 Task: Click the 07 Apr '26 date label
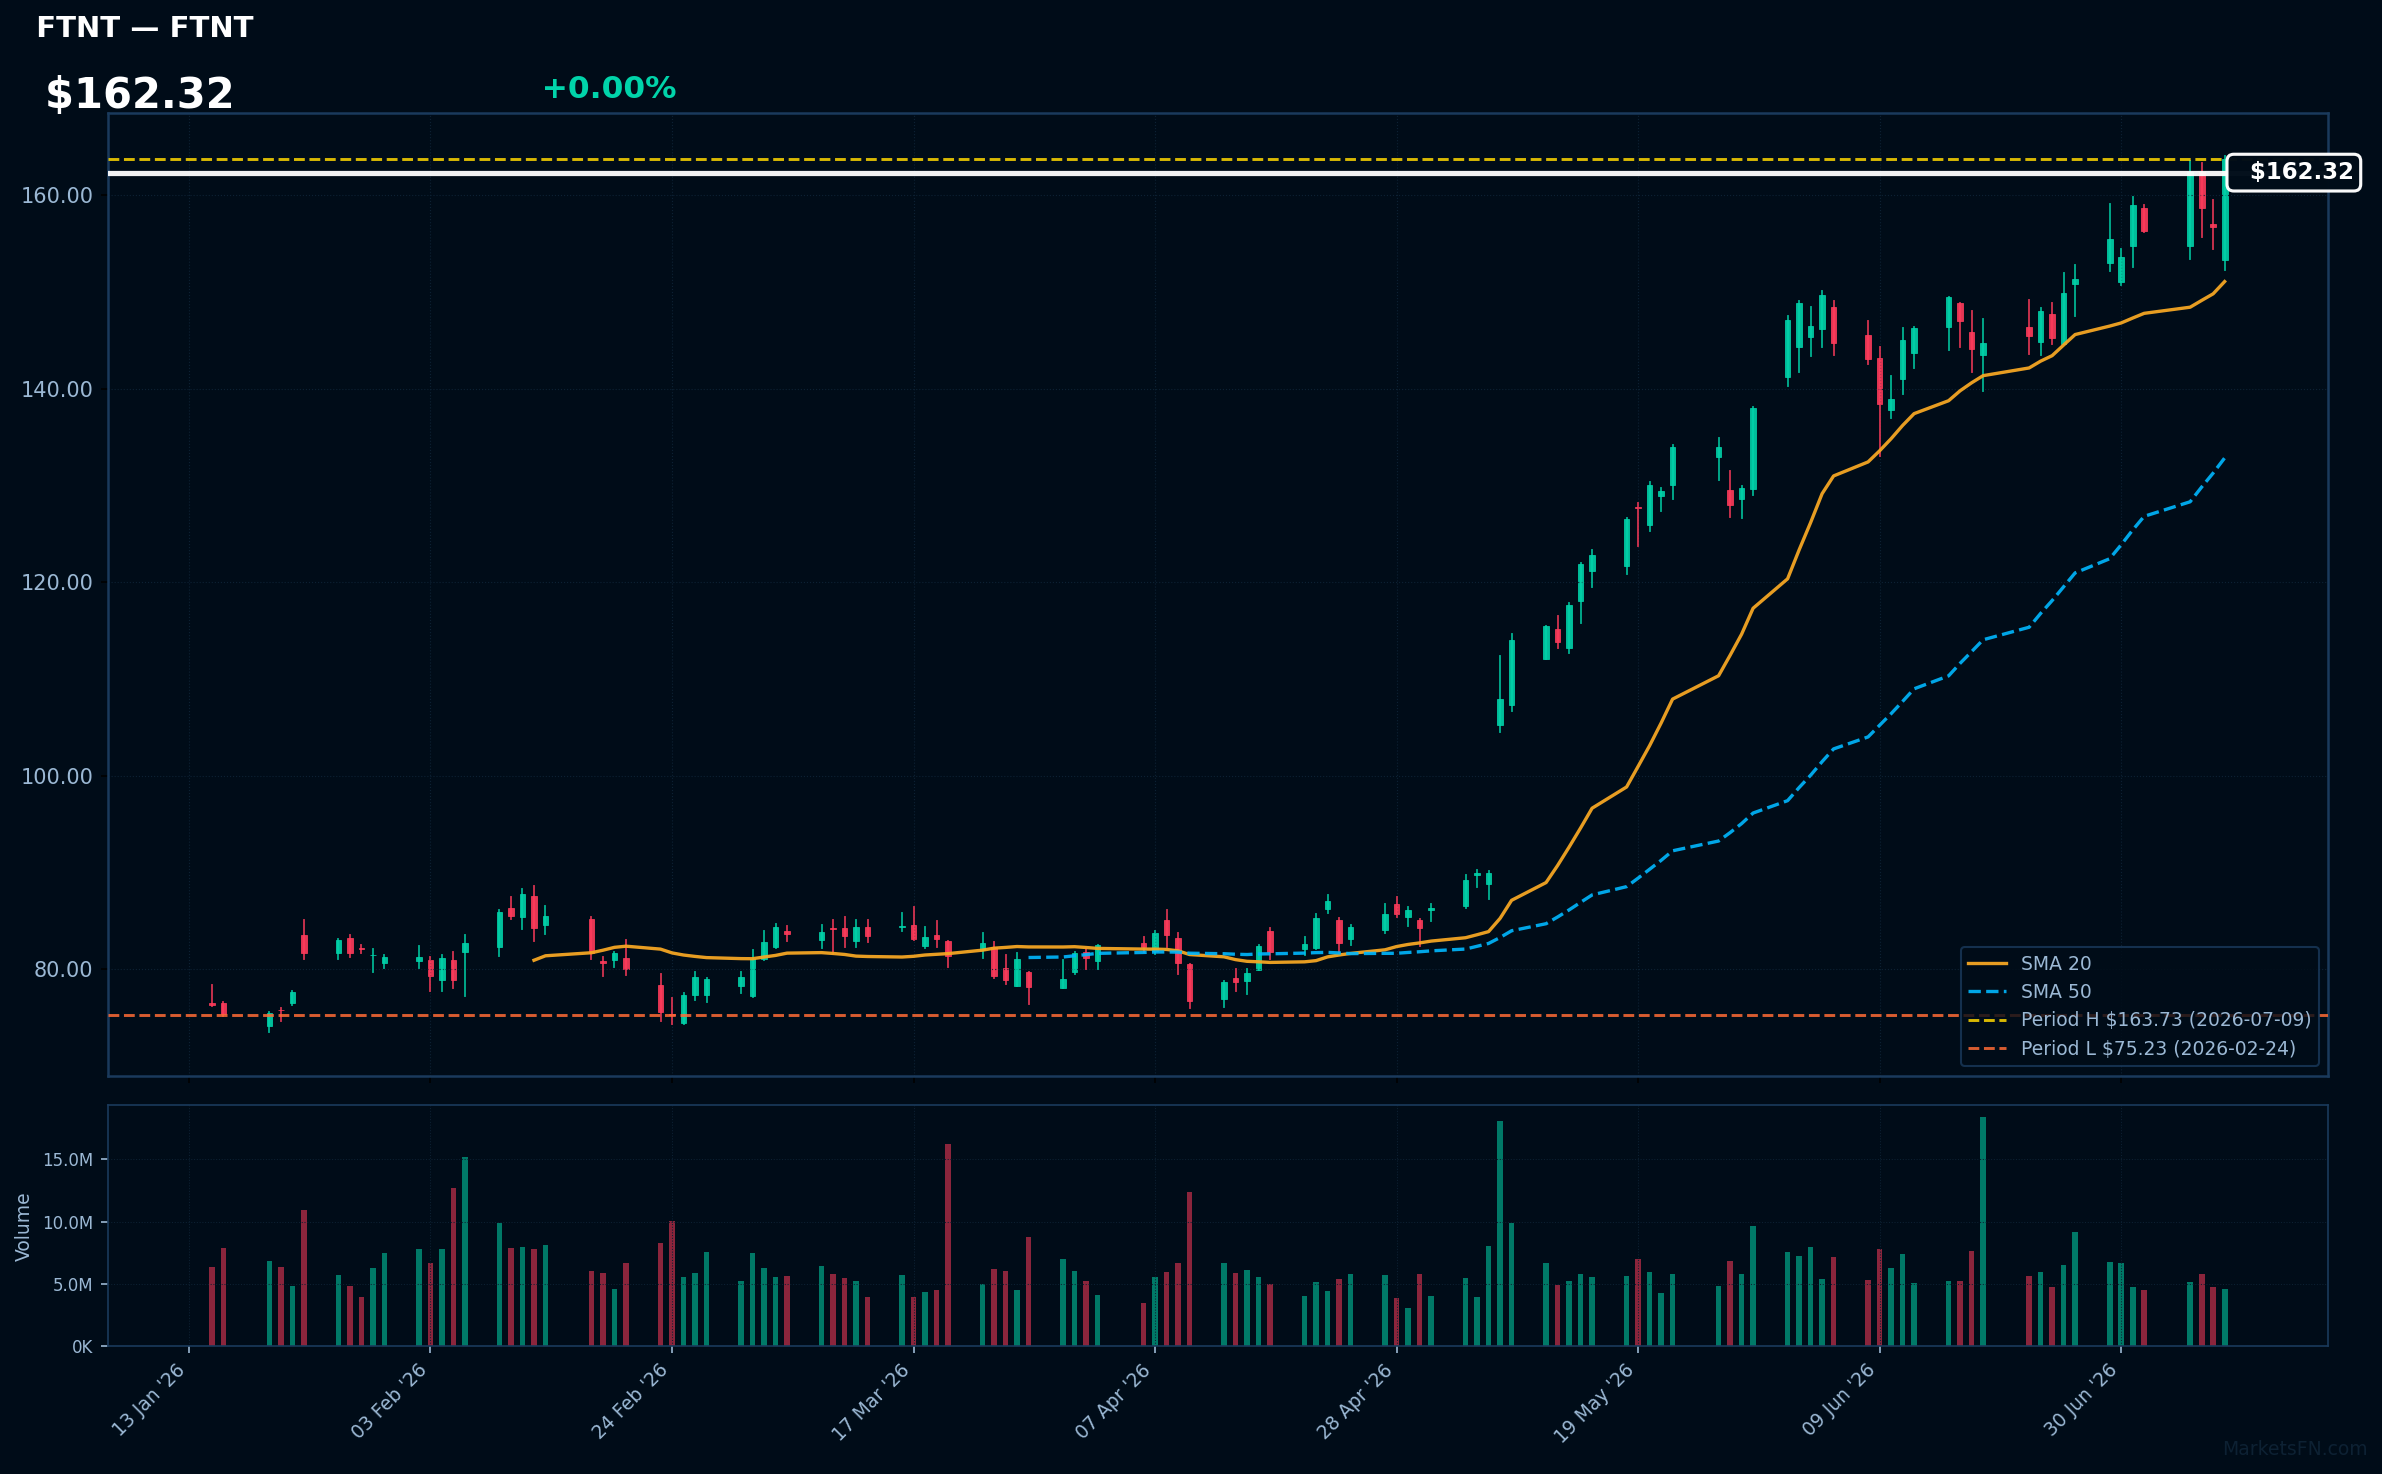1114,1400
